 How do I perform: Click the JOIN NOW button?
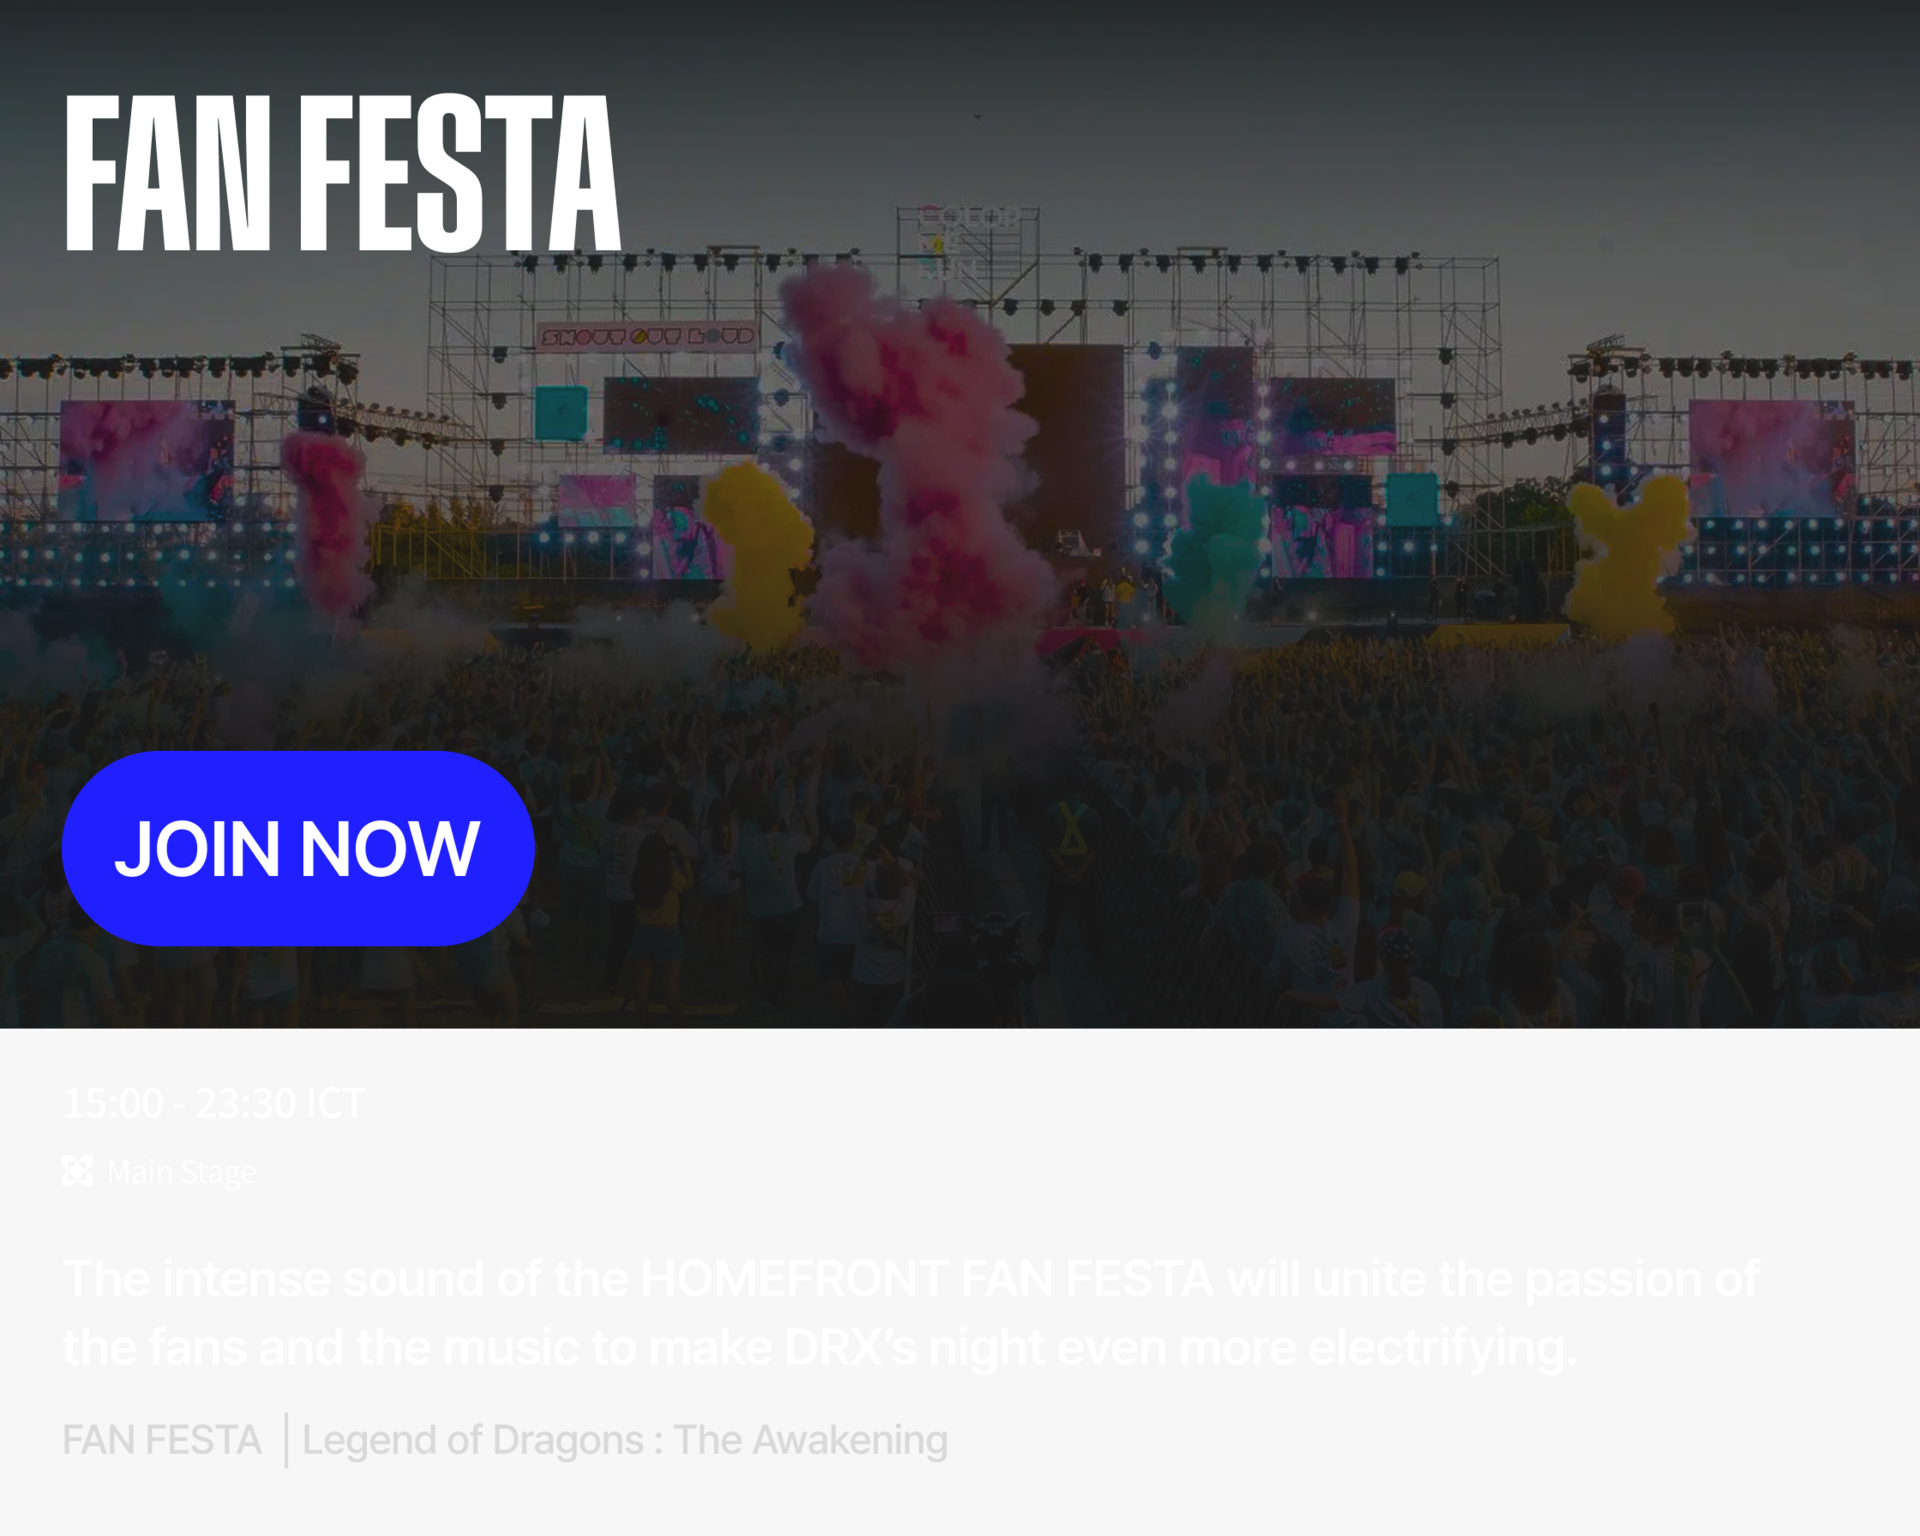(298, 848)
